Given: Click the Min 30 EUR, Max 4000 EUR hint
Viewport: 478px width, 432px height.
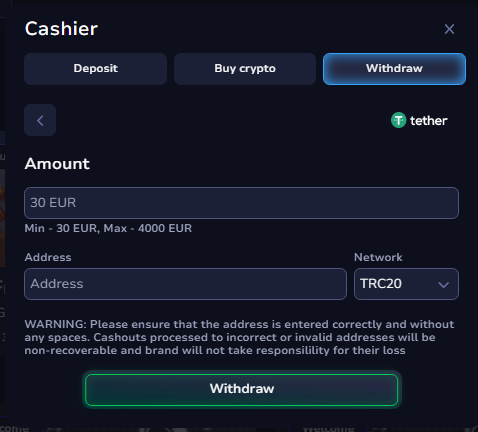Looking at the screenshot, I should click(108, 228).
